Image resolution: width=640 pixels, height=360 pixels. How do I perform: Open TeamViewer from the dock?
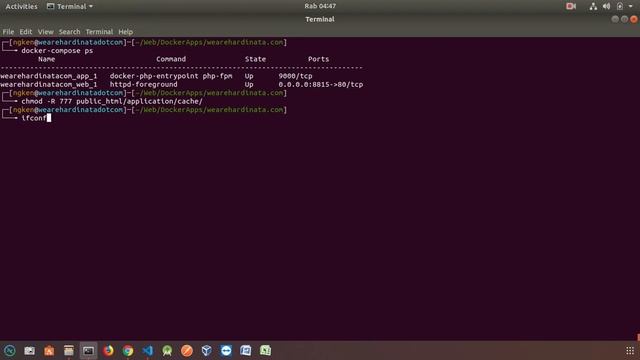(226, 351)
